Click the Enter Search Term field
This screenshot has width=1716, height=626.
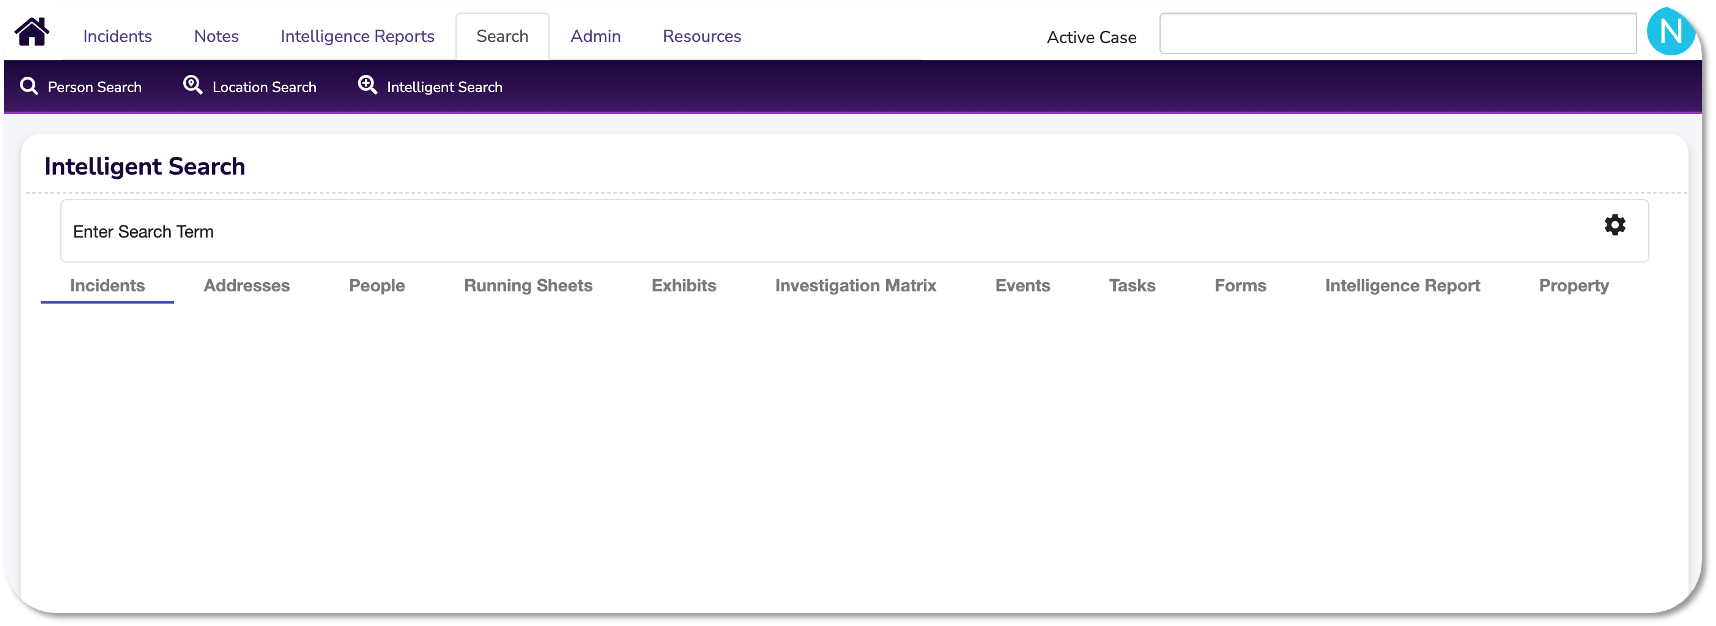click(800, 231)
